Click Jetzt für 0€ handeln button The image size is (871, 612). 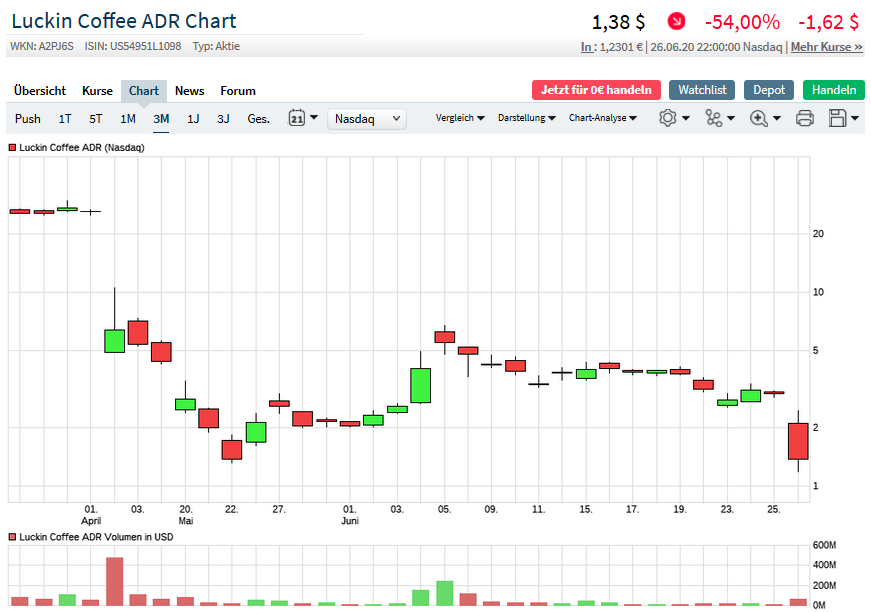pyautogui.click(x=596, y=90)
